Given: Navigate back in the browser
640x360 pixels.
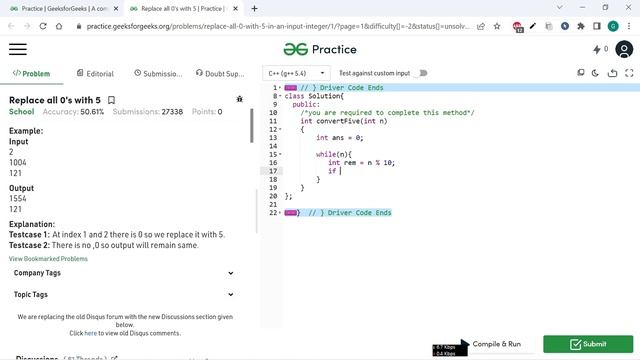Looking at the screenshot, I should coord(11,26).
